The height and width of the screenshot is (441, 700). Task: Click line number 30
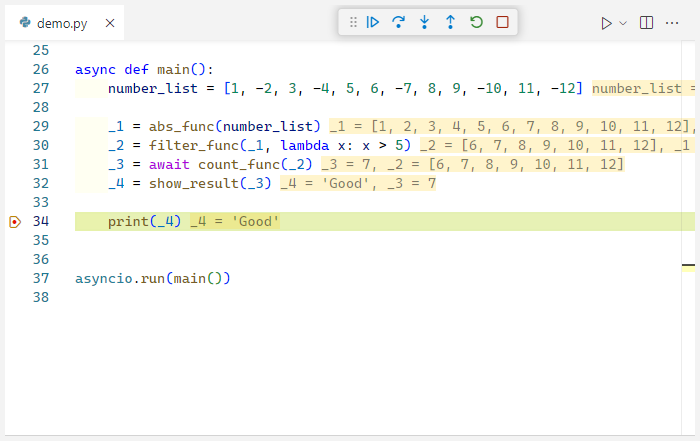pos(41,146)
